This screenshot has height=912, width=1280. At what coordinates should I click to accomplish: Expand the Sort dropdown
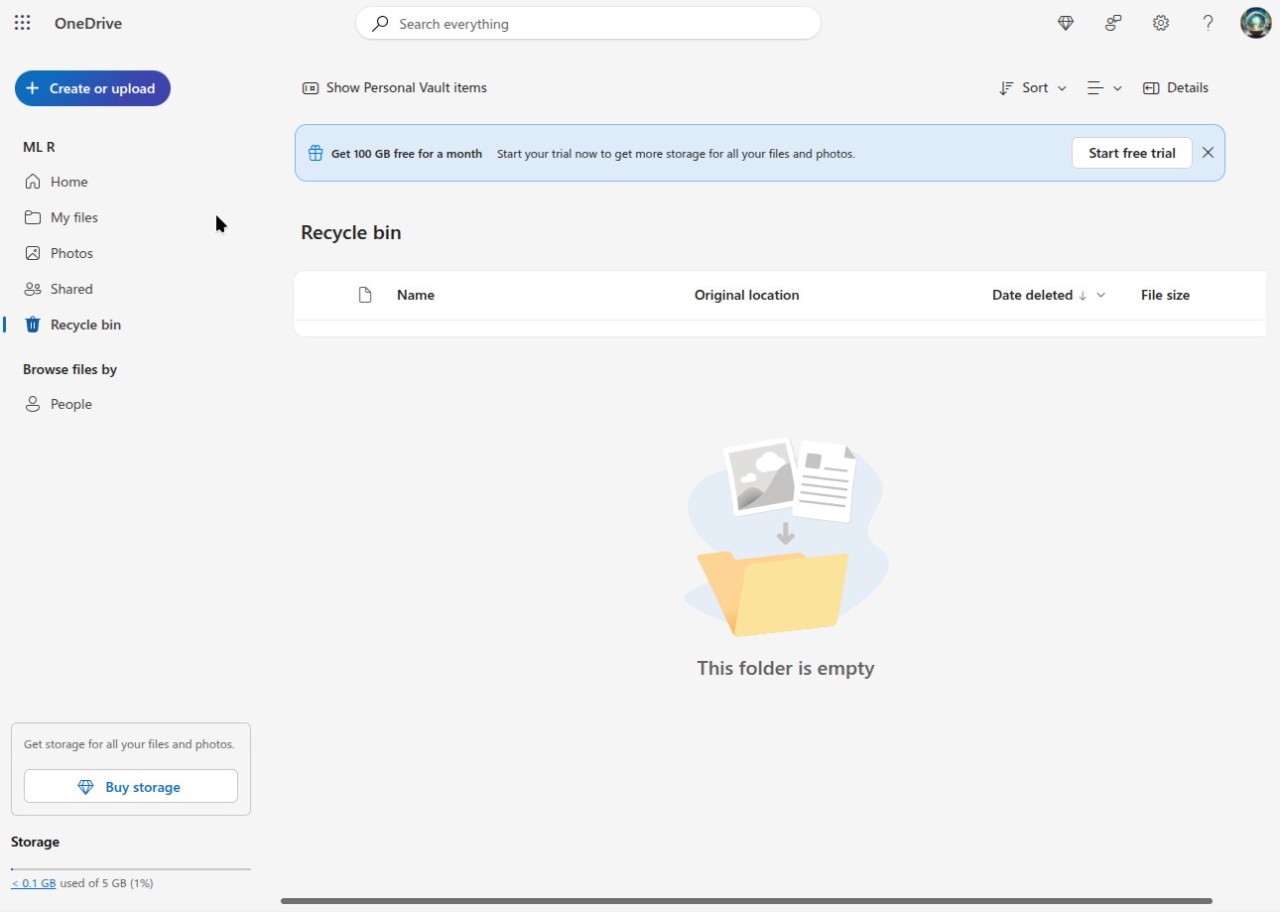click(x=1032, y=87)
